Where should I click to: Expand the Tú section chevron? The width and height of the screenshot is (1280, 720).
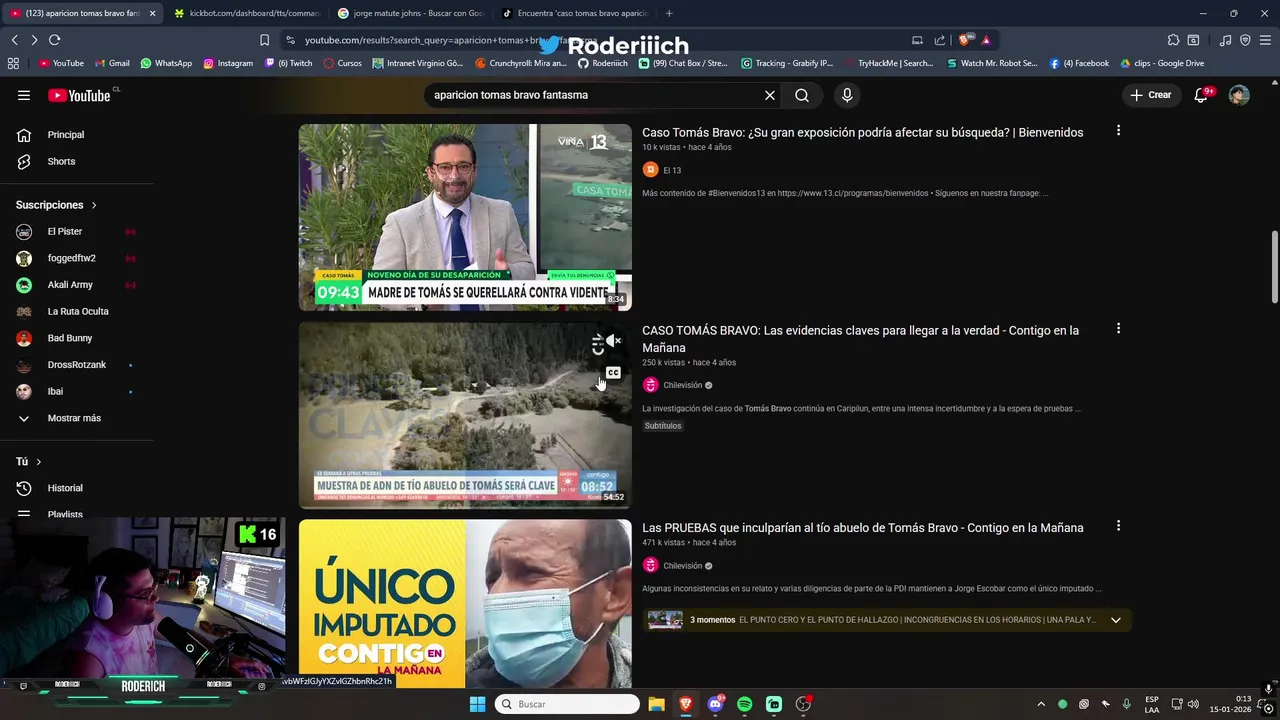pos(39,462)
